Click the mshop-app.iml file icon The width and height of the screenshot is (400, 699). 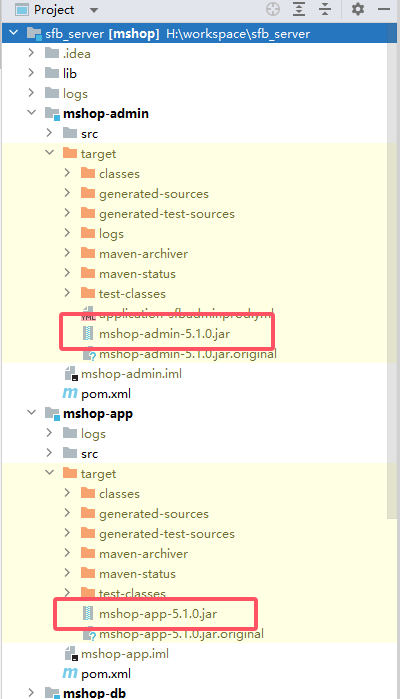(71, 654)
